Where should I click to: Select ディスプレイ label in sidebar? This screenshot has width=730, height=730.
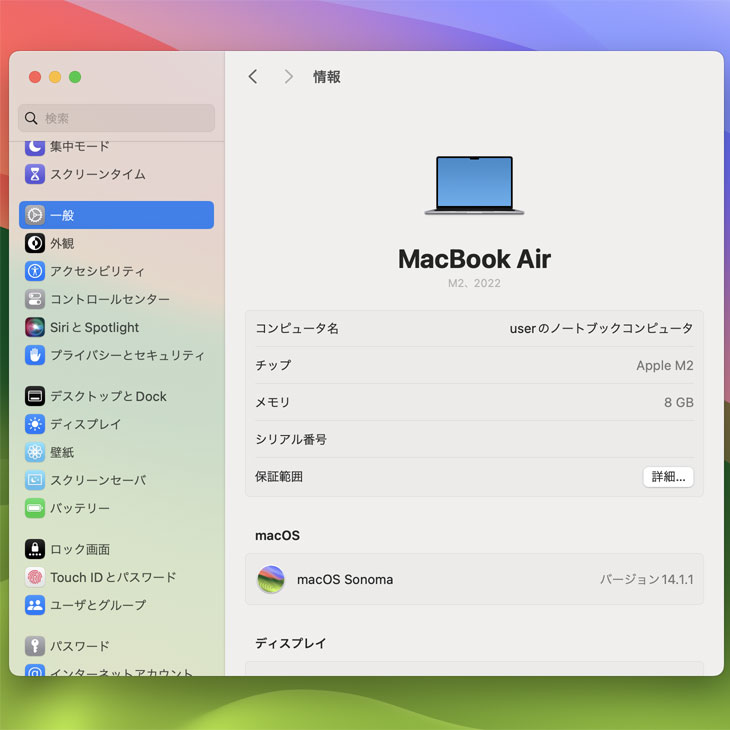click(86, 424)
